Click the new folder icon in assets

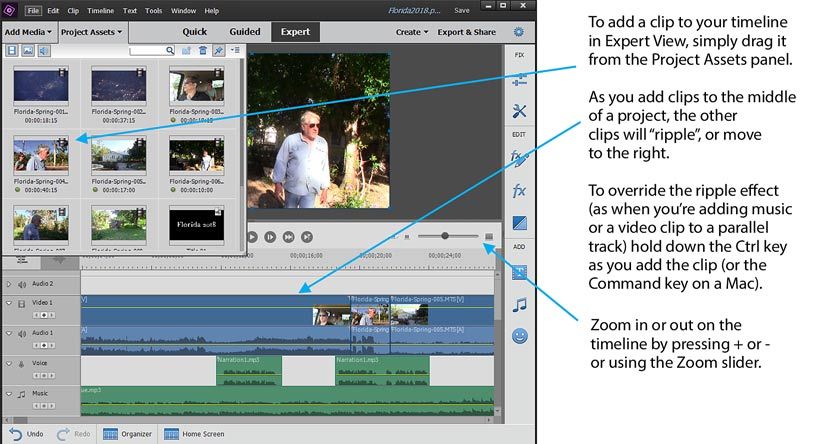click(186, 51)
